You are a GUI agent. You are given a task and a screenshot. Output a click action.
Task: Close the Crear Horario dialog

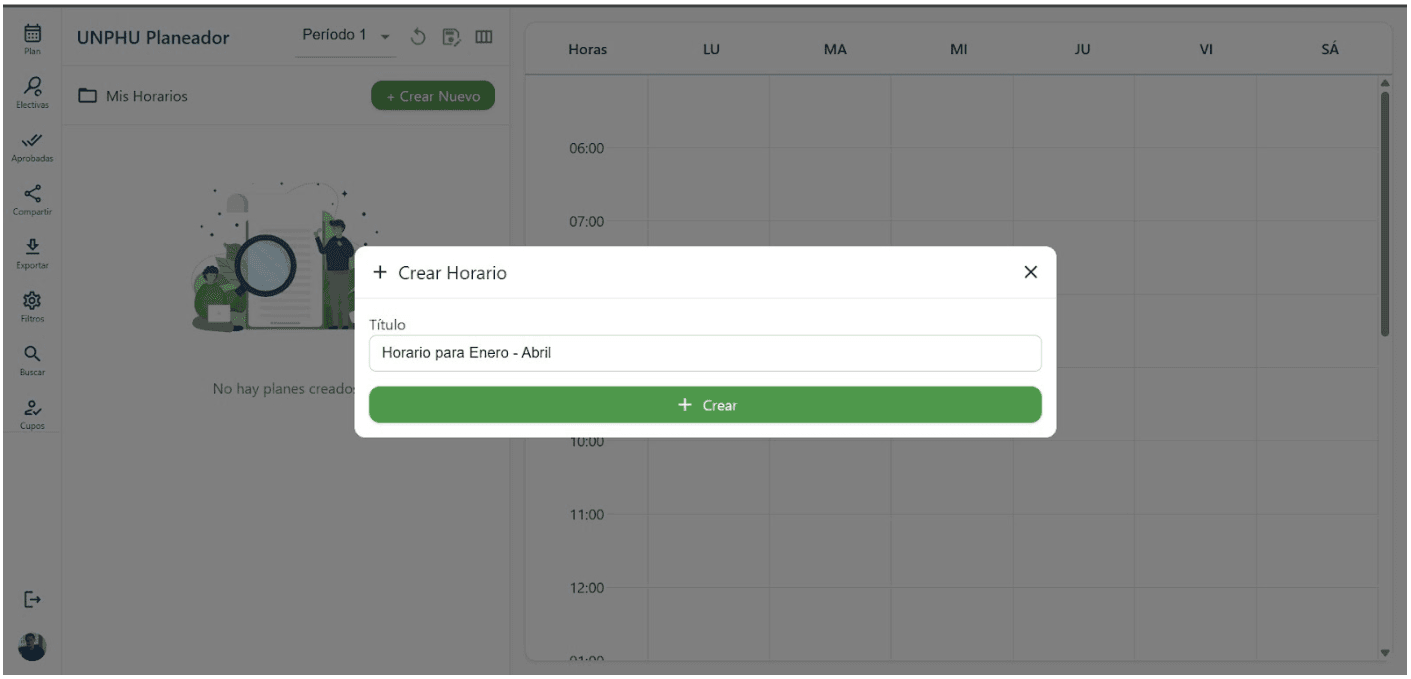tap(1031, 272)
